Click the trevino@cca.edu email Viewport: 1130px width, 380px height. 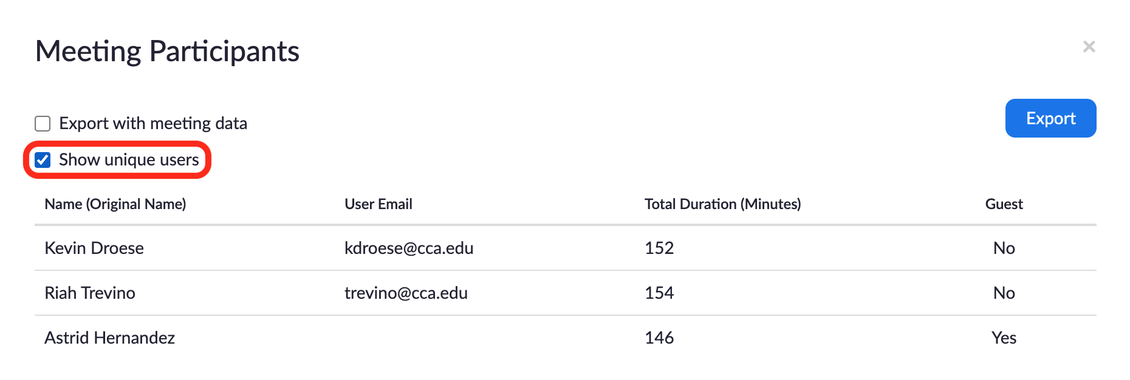(x=406, y=293)
